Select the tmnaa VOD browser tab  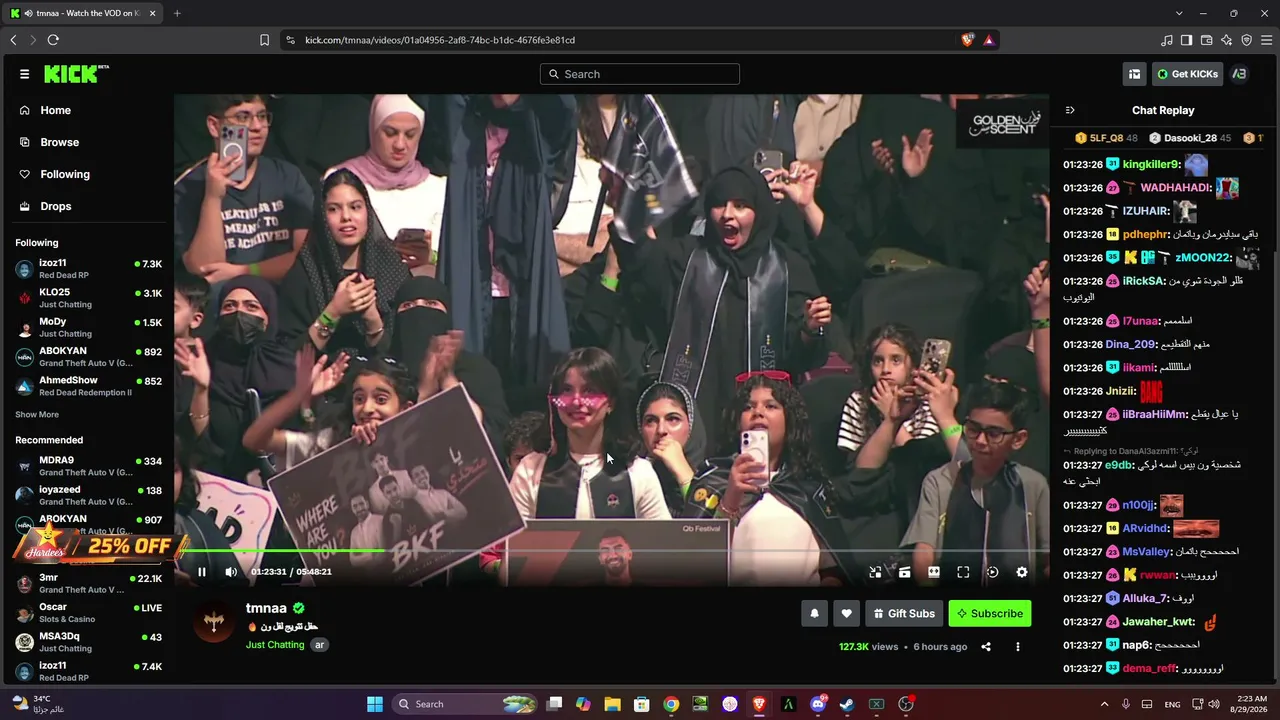click(83, 13)
